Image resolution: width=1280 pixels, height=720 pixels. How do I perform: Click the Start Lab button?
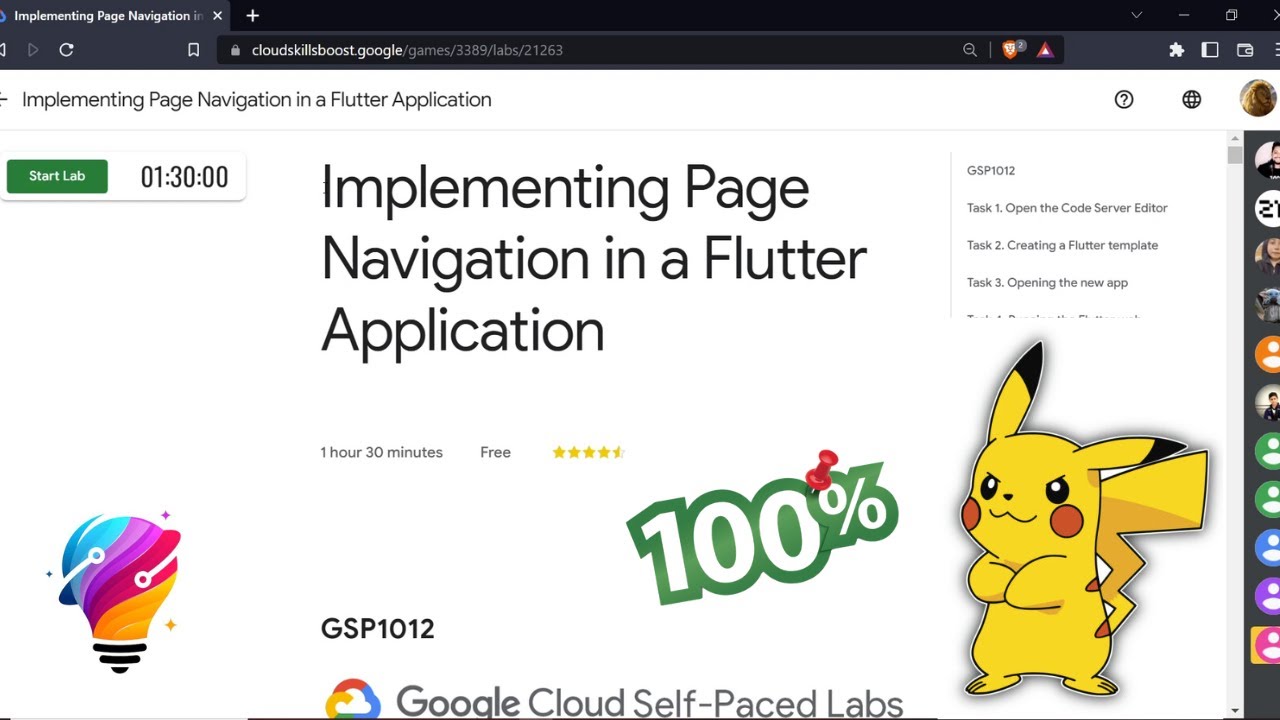[57, 176]
